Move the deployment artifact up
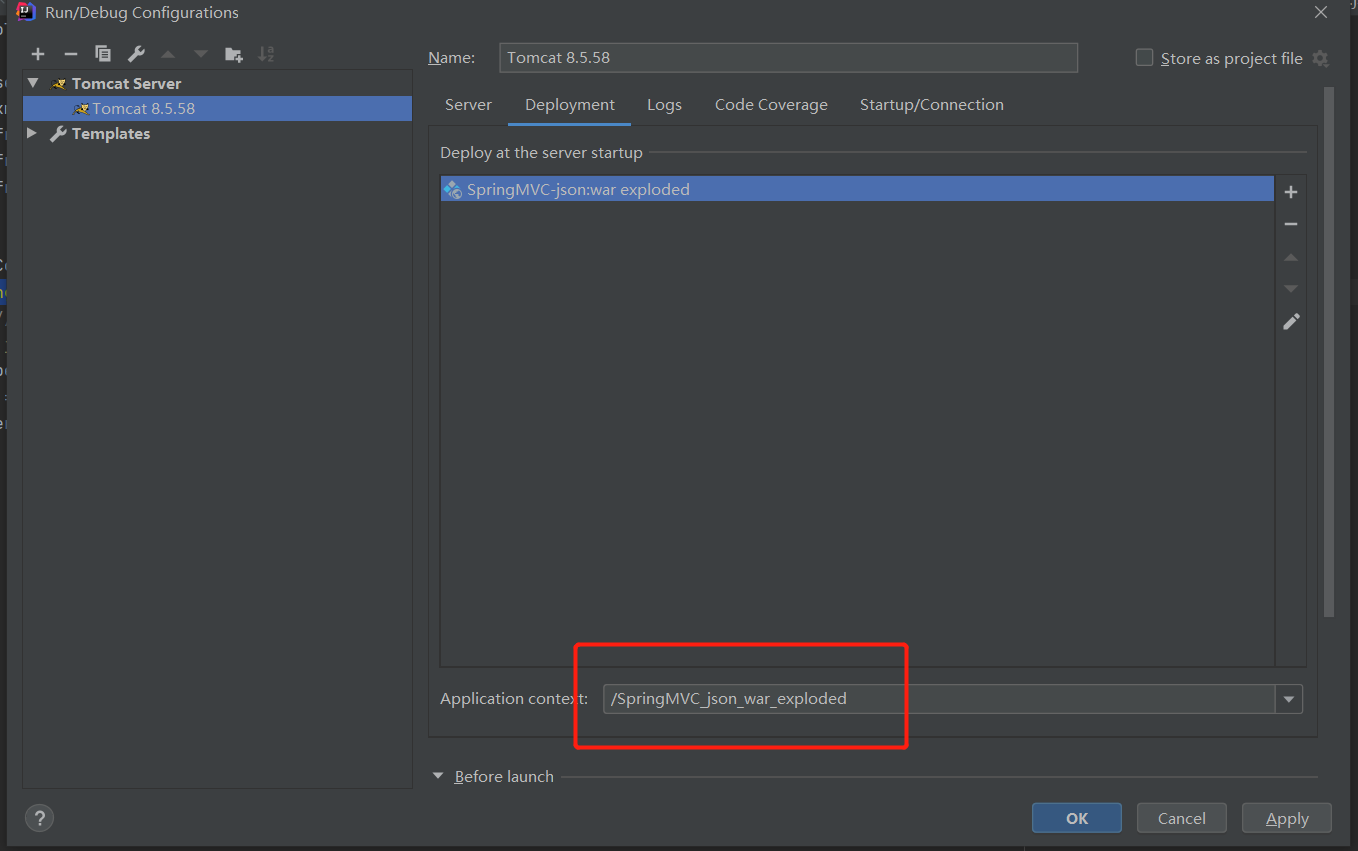1358x851 pixels. pos(1291,257)
